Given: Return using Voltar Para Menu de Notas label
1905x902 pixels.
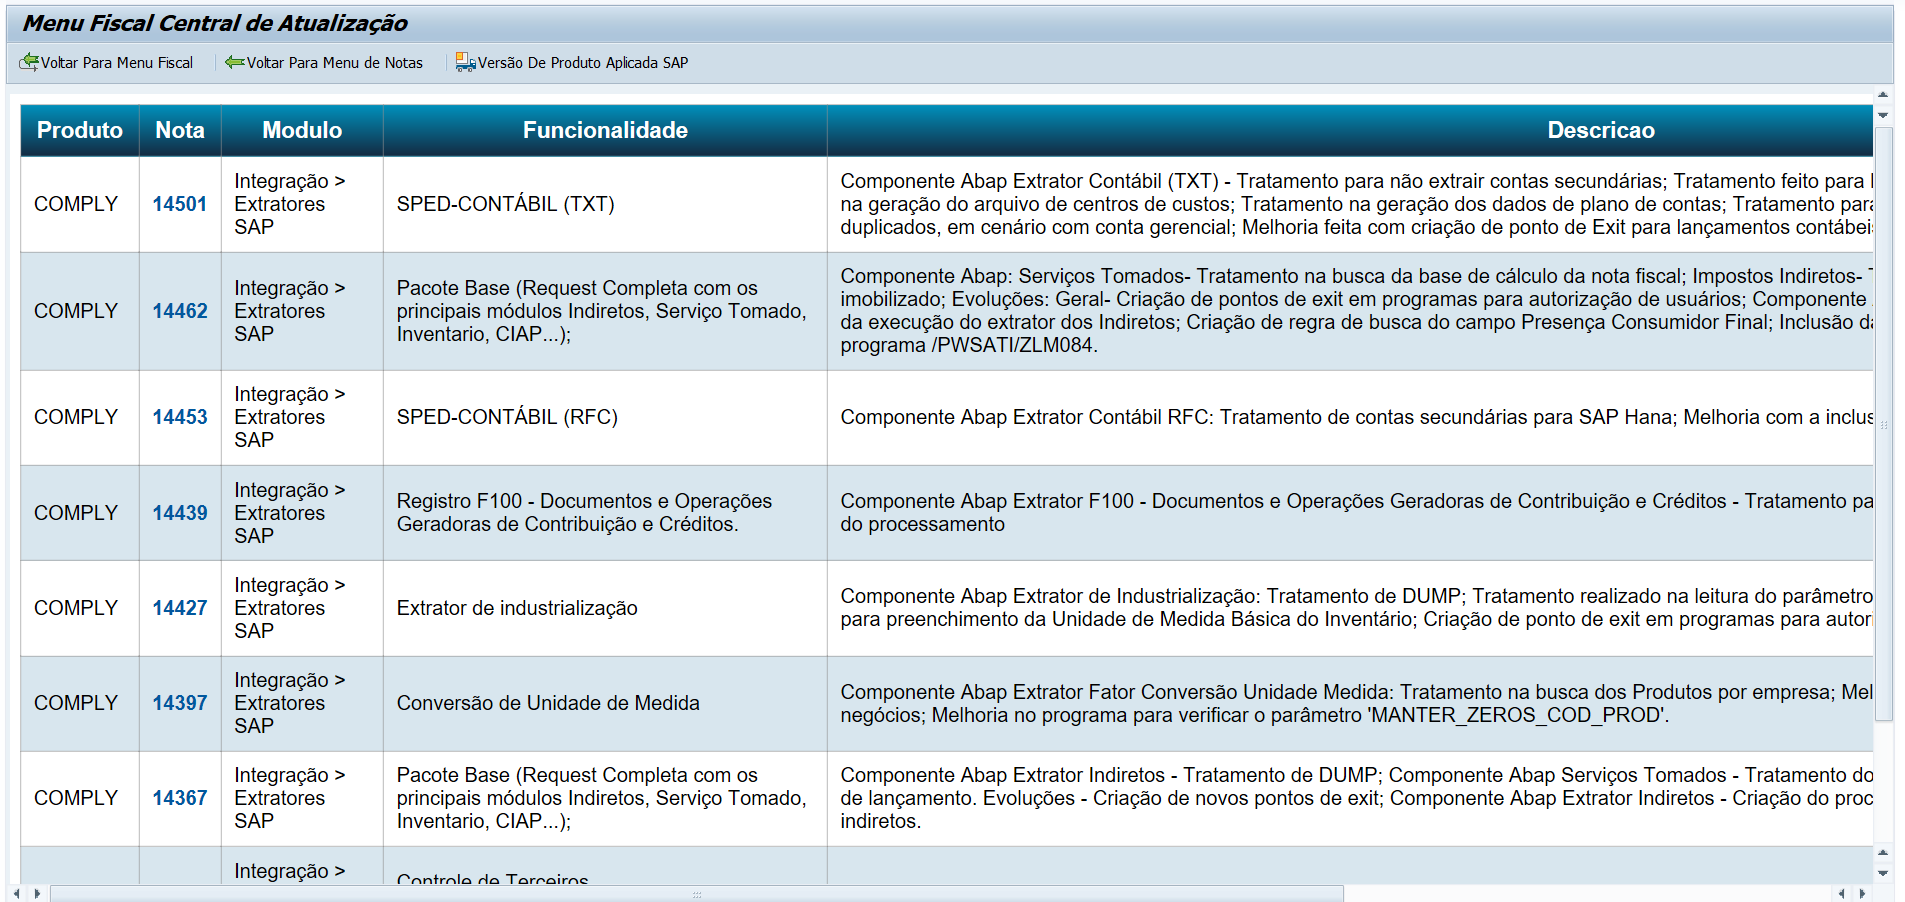Looking at the screenshot, I should 335,62.
